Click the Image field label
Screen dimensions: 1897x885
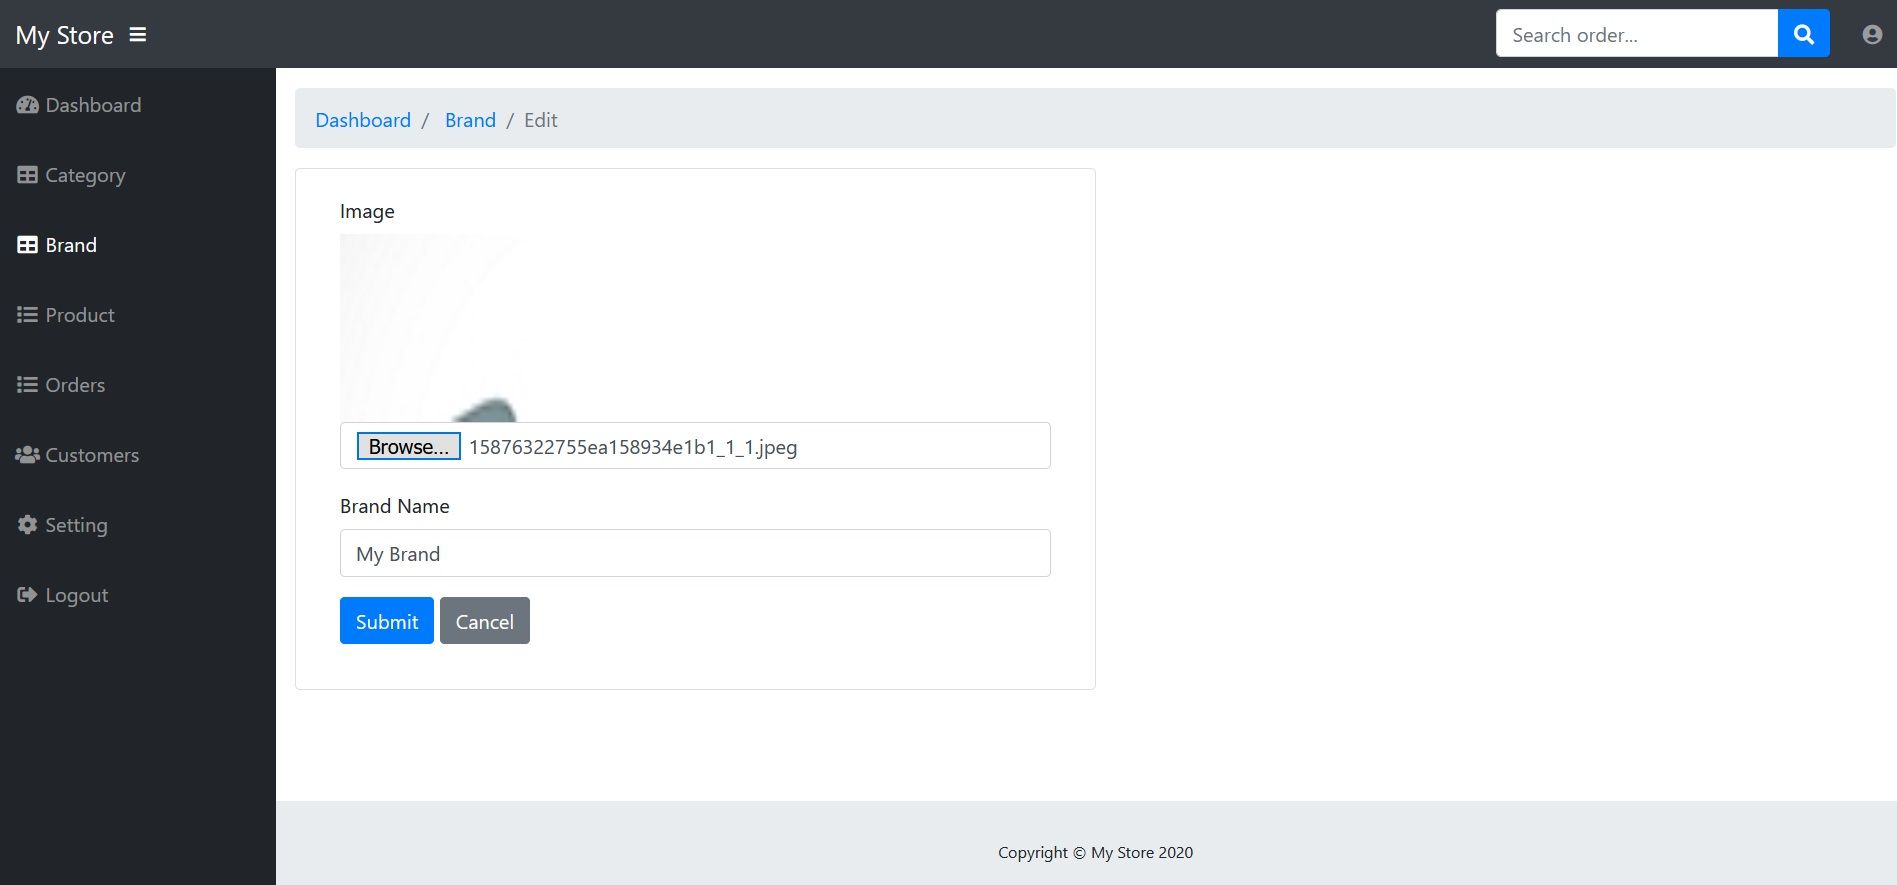pos(367,211)
